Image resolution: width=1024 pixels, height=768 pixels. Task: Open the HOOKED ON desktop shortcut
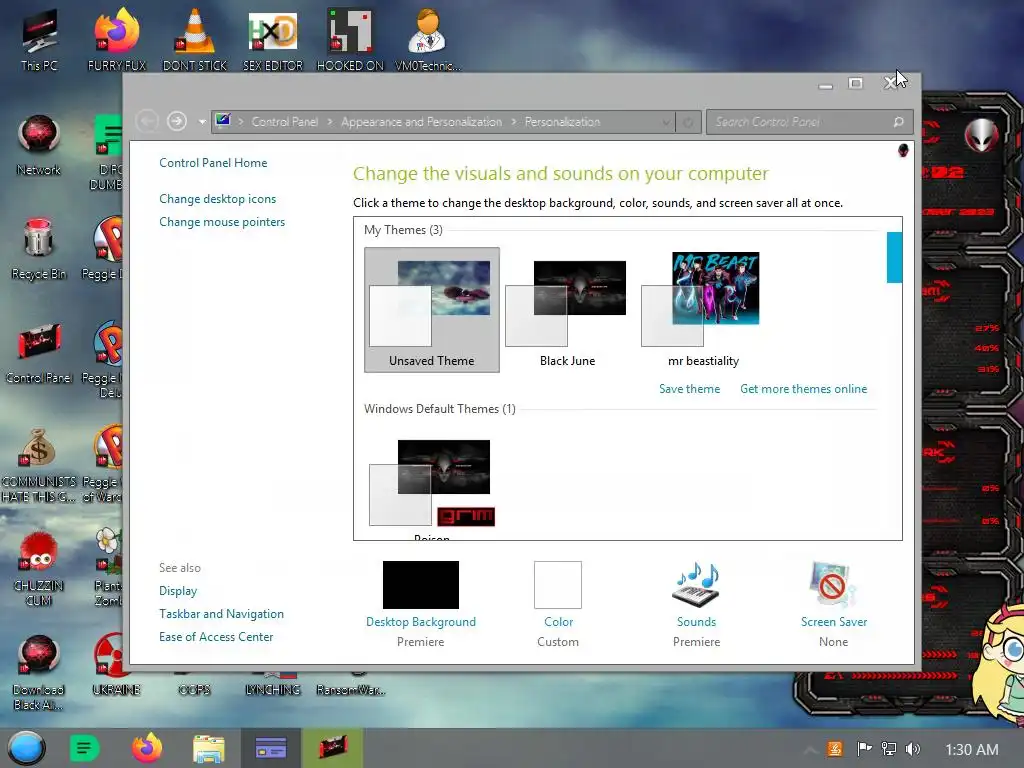coord(350,39)
